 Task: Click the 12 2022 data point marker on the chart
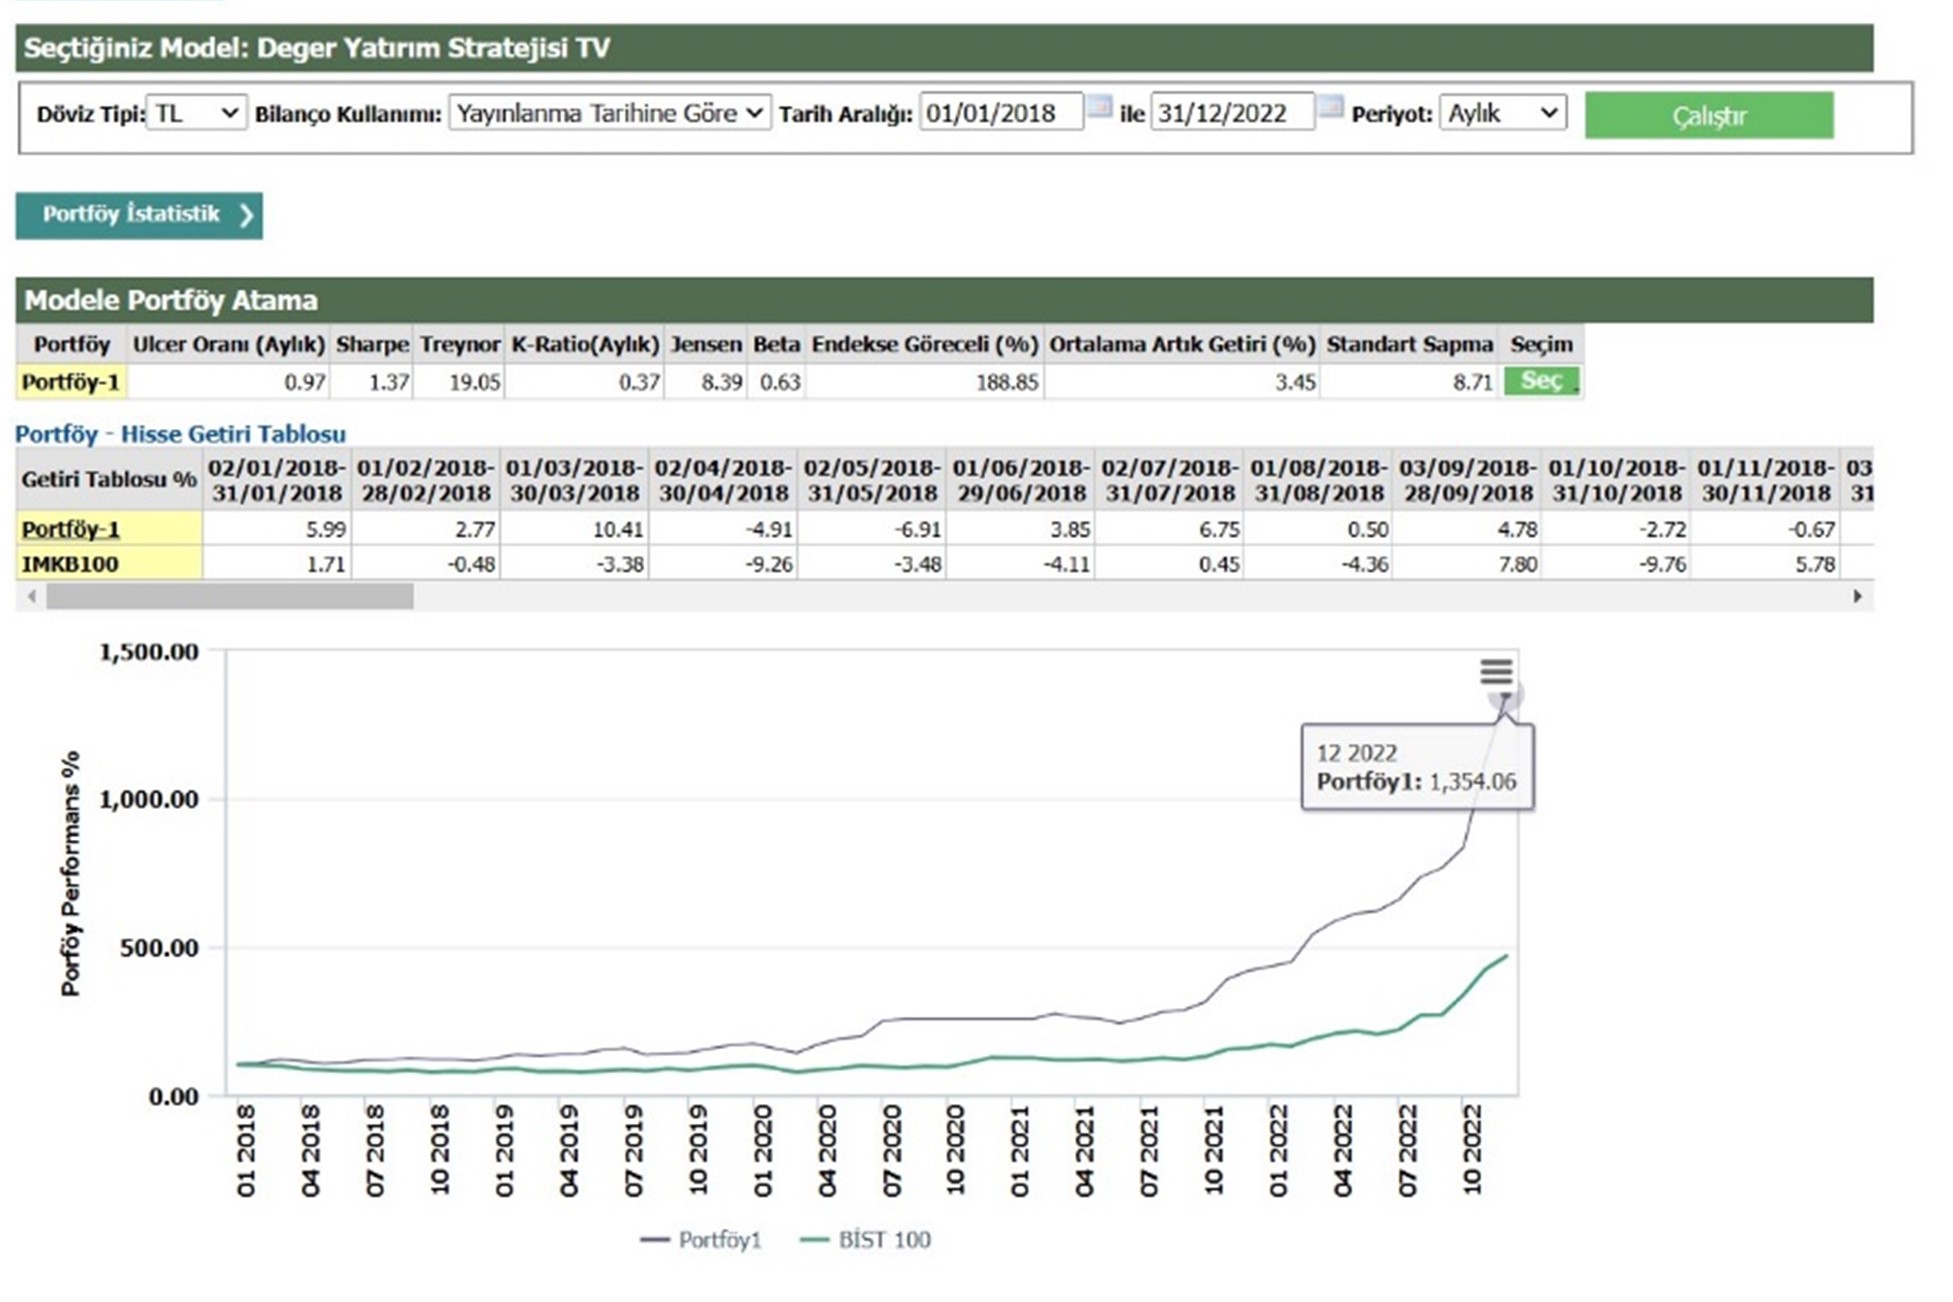pyautogui.click(x=1505, y=696)
